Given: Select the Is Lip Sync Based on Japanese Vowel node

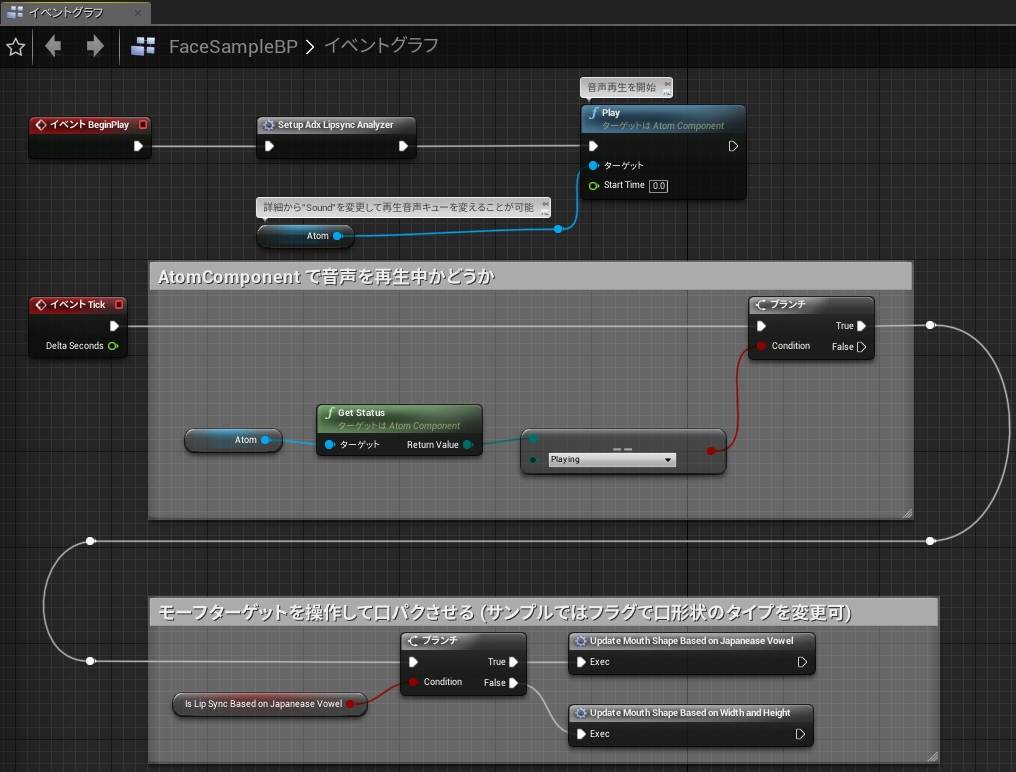Looking at the screenshot, I should coord(266,704).
